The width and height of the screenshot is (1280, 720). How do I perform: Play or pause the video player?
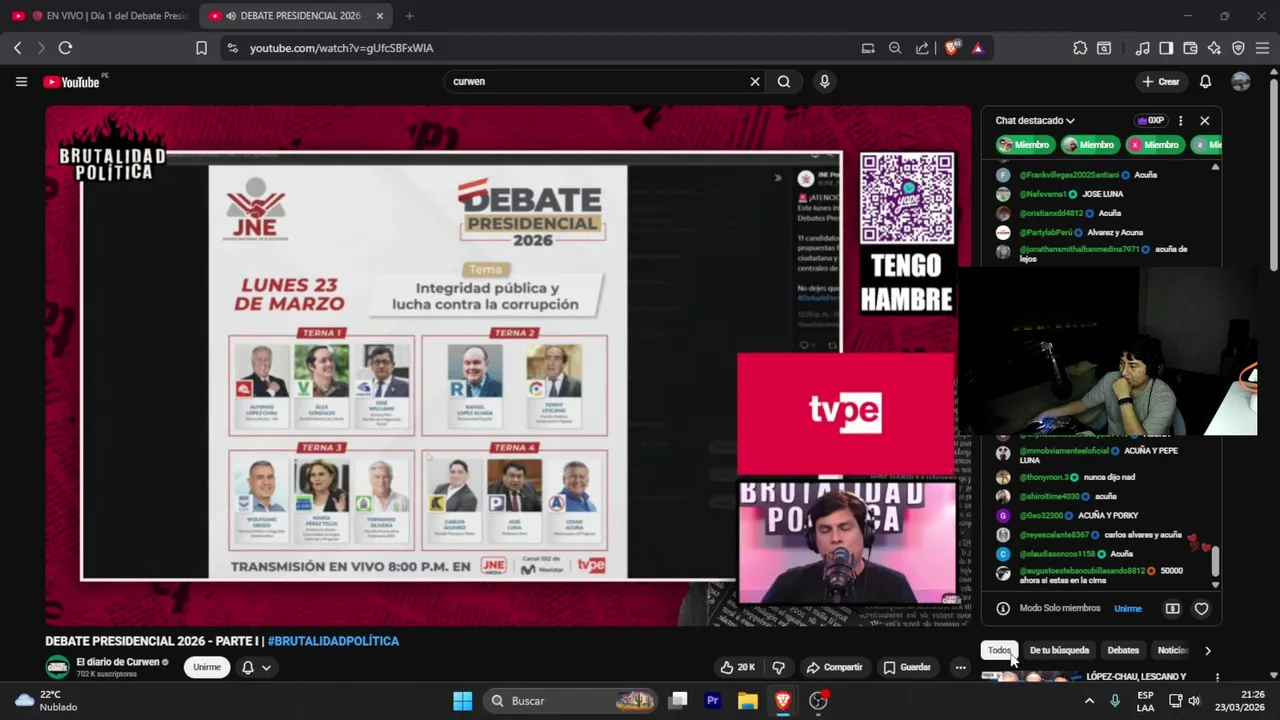point(508,365)
